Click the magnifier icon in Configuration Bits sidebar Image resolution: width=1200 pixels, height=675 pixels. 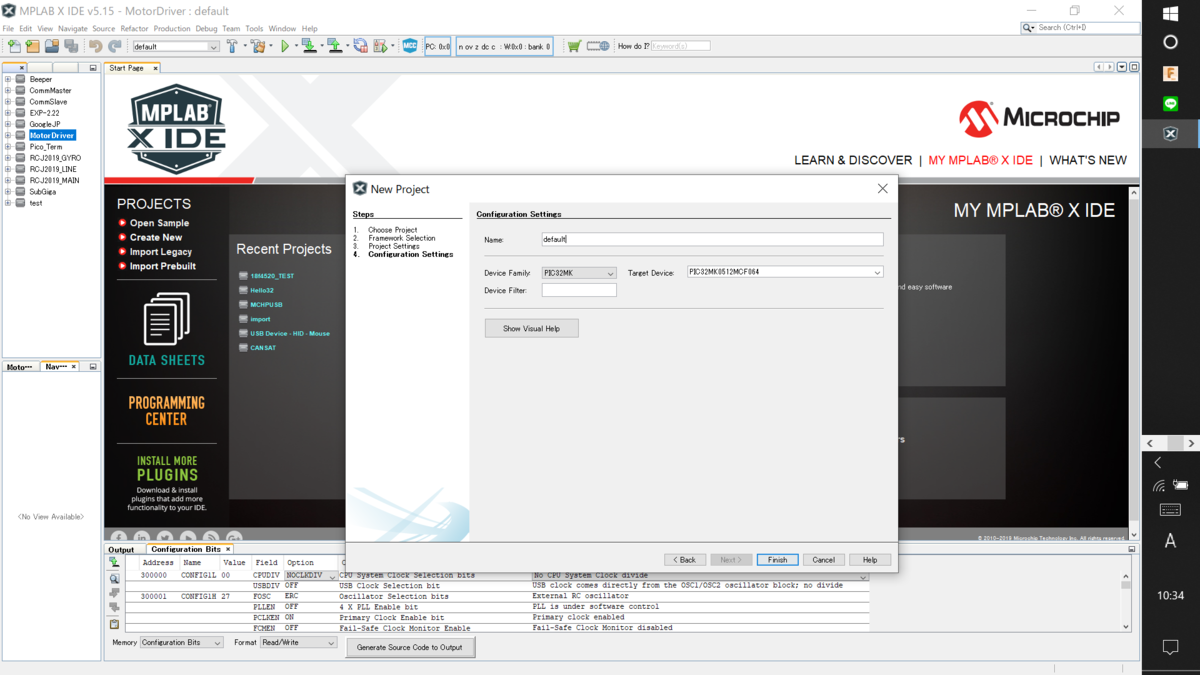coord(114,578)
